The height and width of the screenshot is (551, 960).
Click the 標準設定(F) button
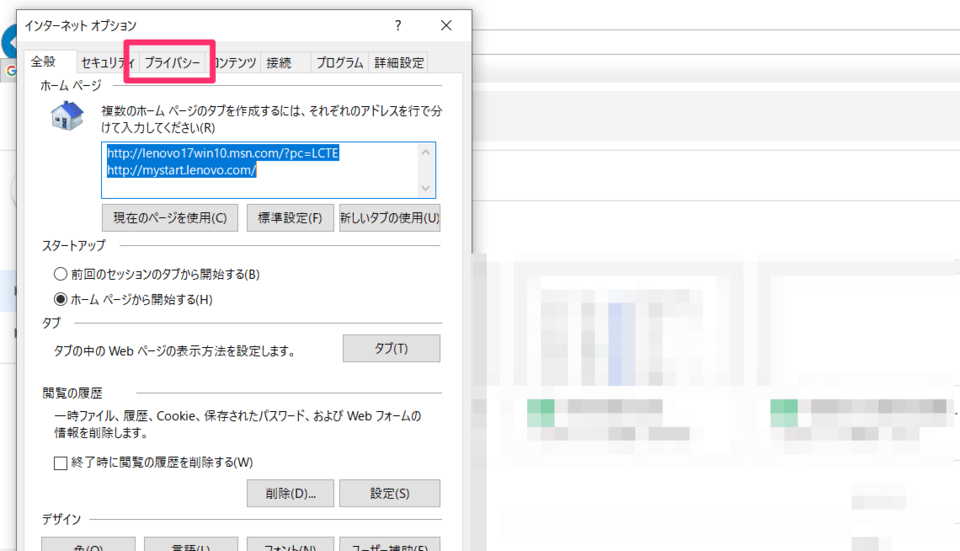pos(290,218)
